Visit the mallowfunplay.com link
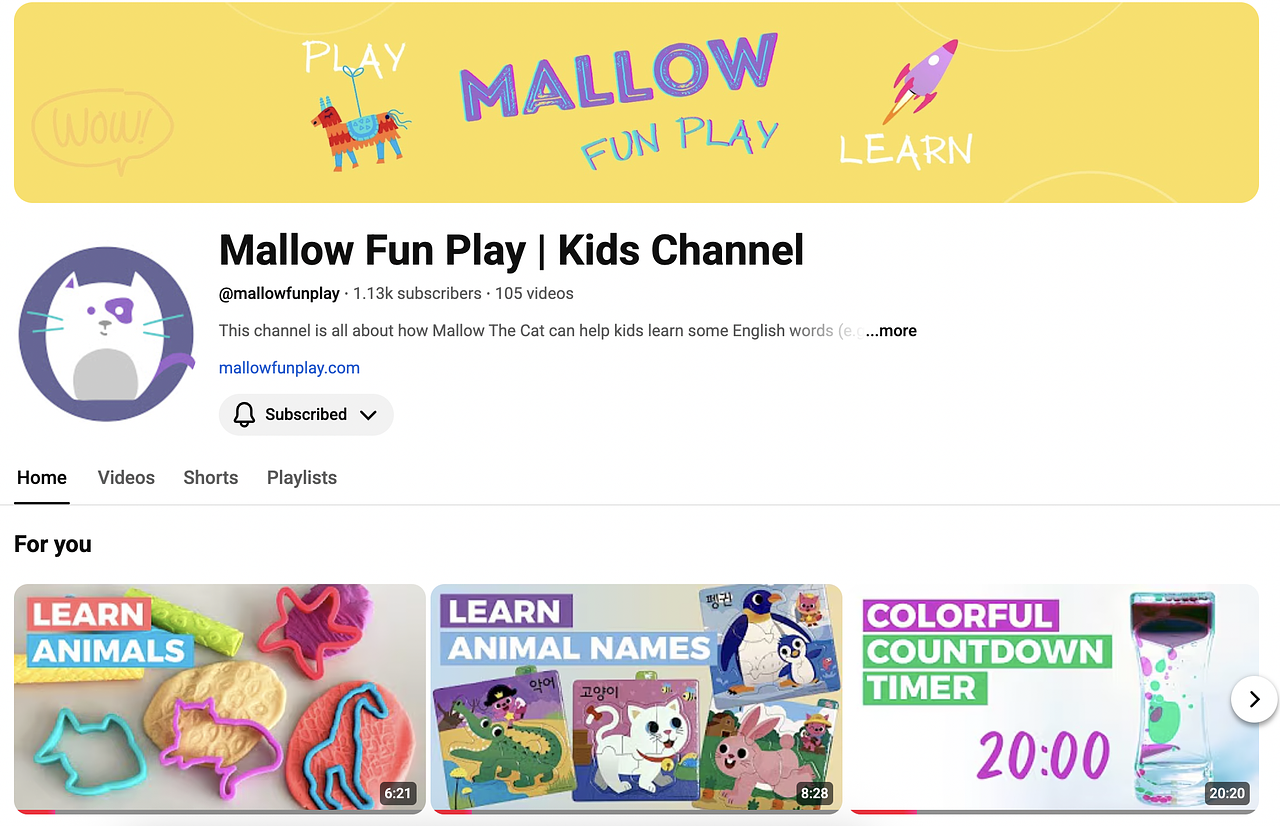Image resolution: width=1280 pixels, height=826 pixels. tap(289, 368)
